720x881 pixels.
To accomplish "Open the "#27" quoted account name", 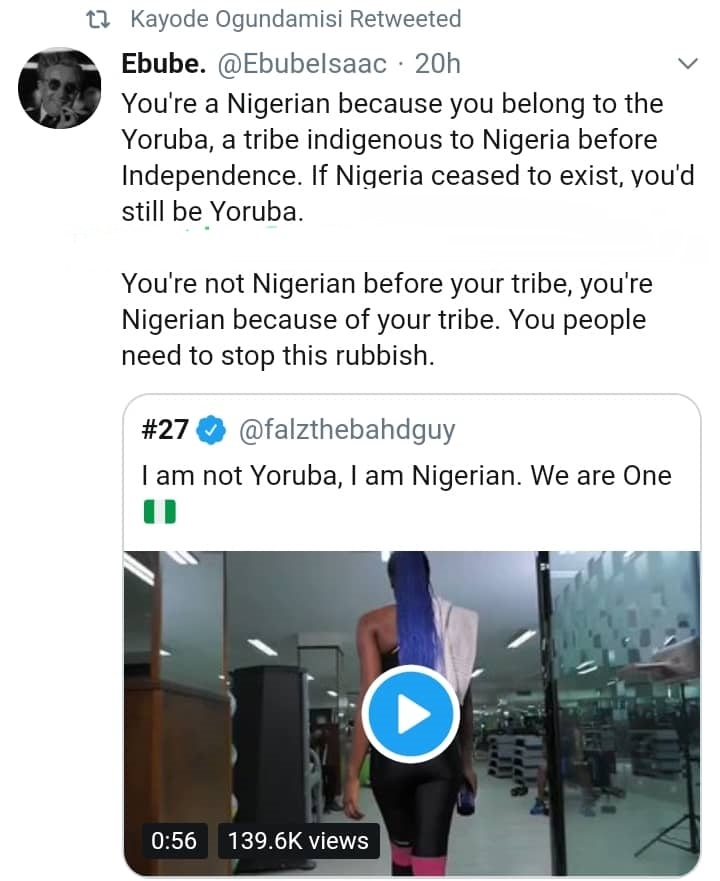I will click(x=164, y=430).
